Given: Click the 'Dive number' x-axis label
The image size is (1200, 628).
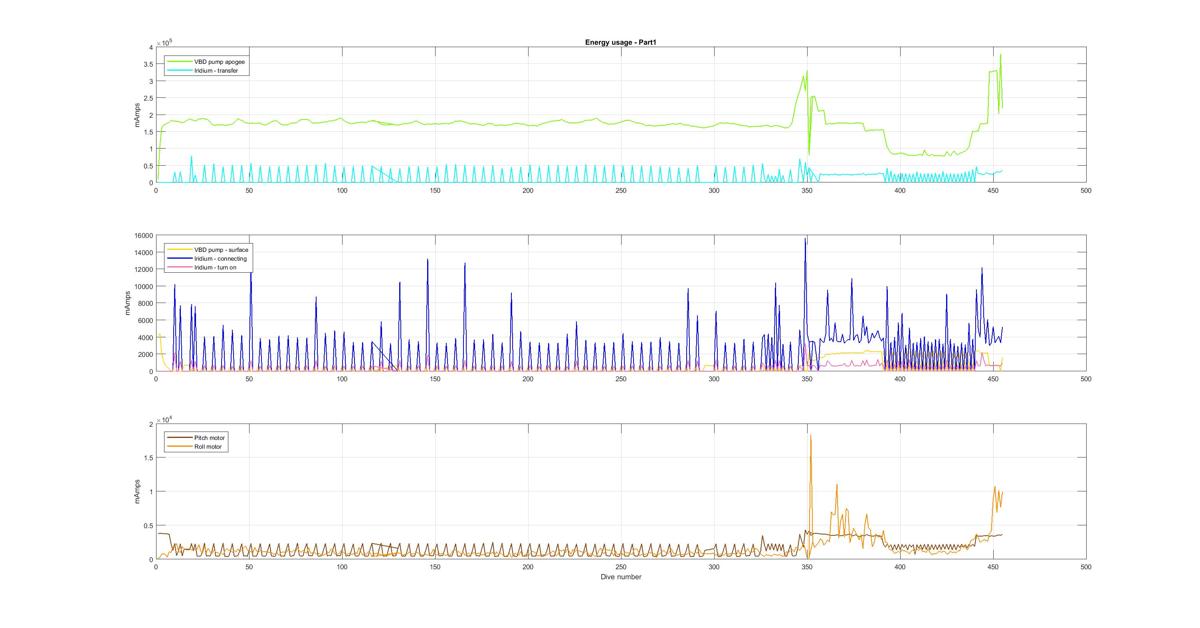Looking at the screenshot, I should pos(620,577).
